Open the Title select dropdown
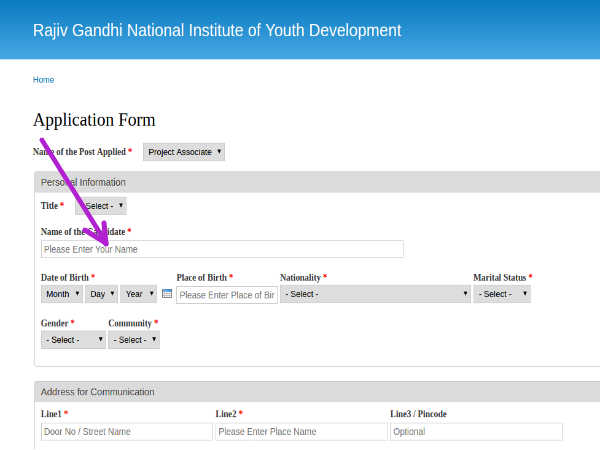This screenshot has width=600, height=450. (x=101, y=206)
